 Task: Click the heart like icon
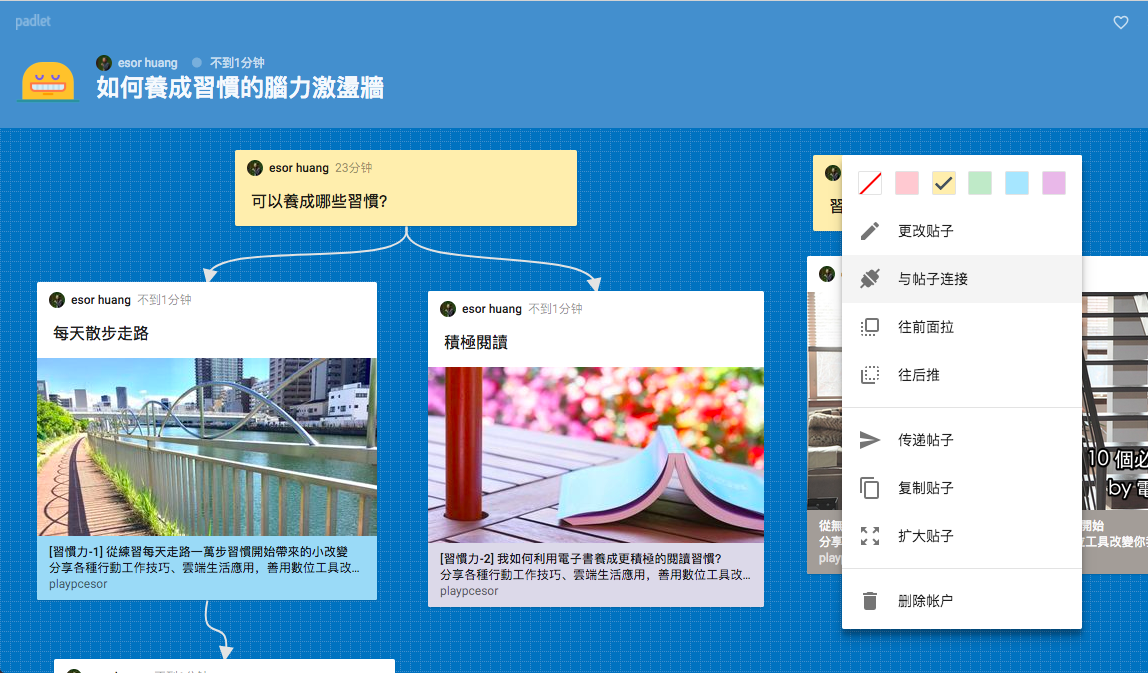coord(1120,23)
